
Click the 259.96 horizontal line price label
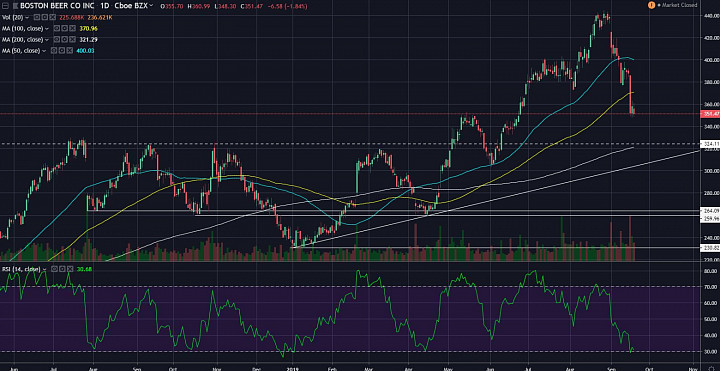point(709,219)
